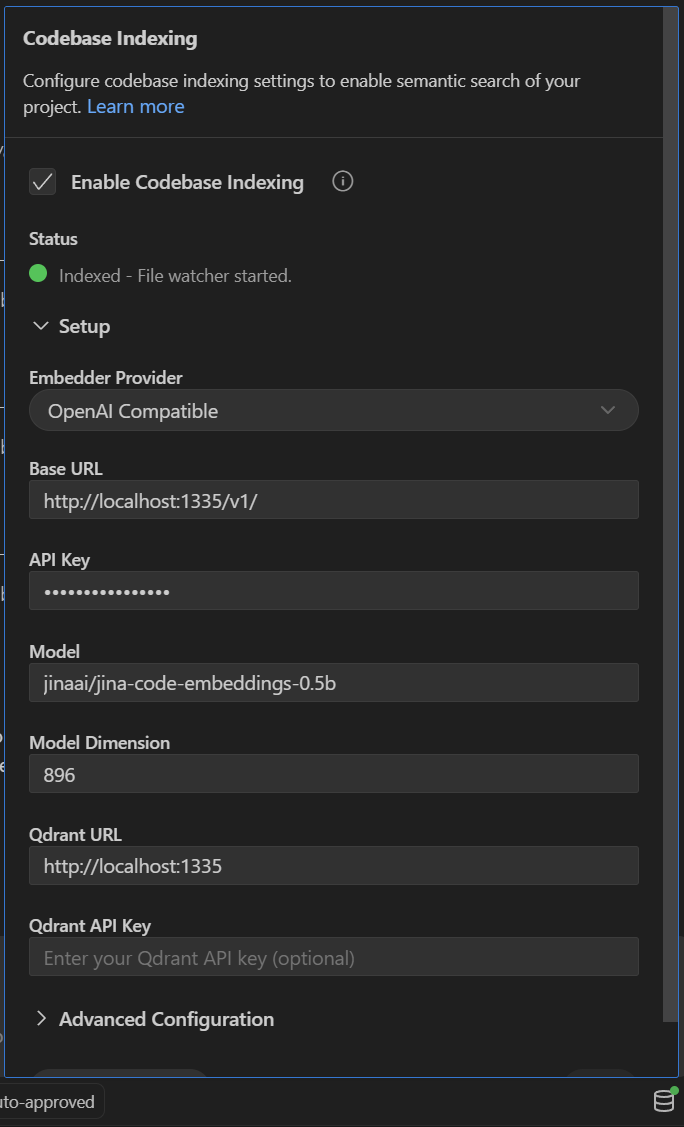Click the Setup chevron icon

(41, 327)
